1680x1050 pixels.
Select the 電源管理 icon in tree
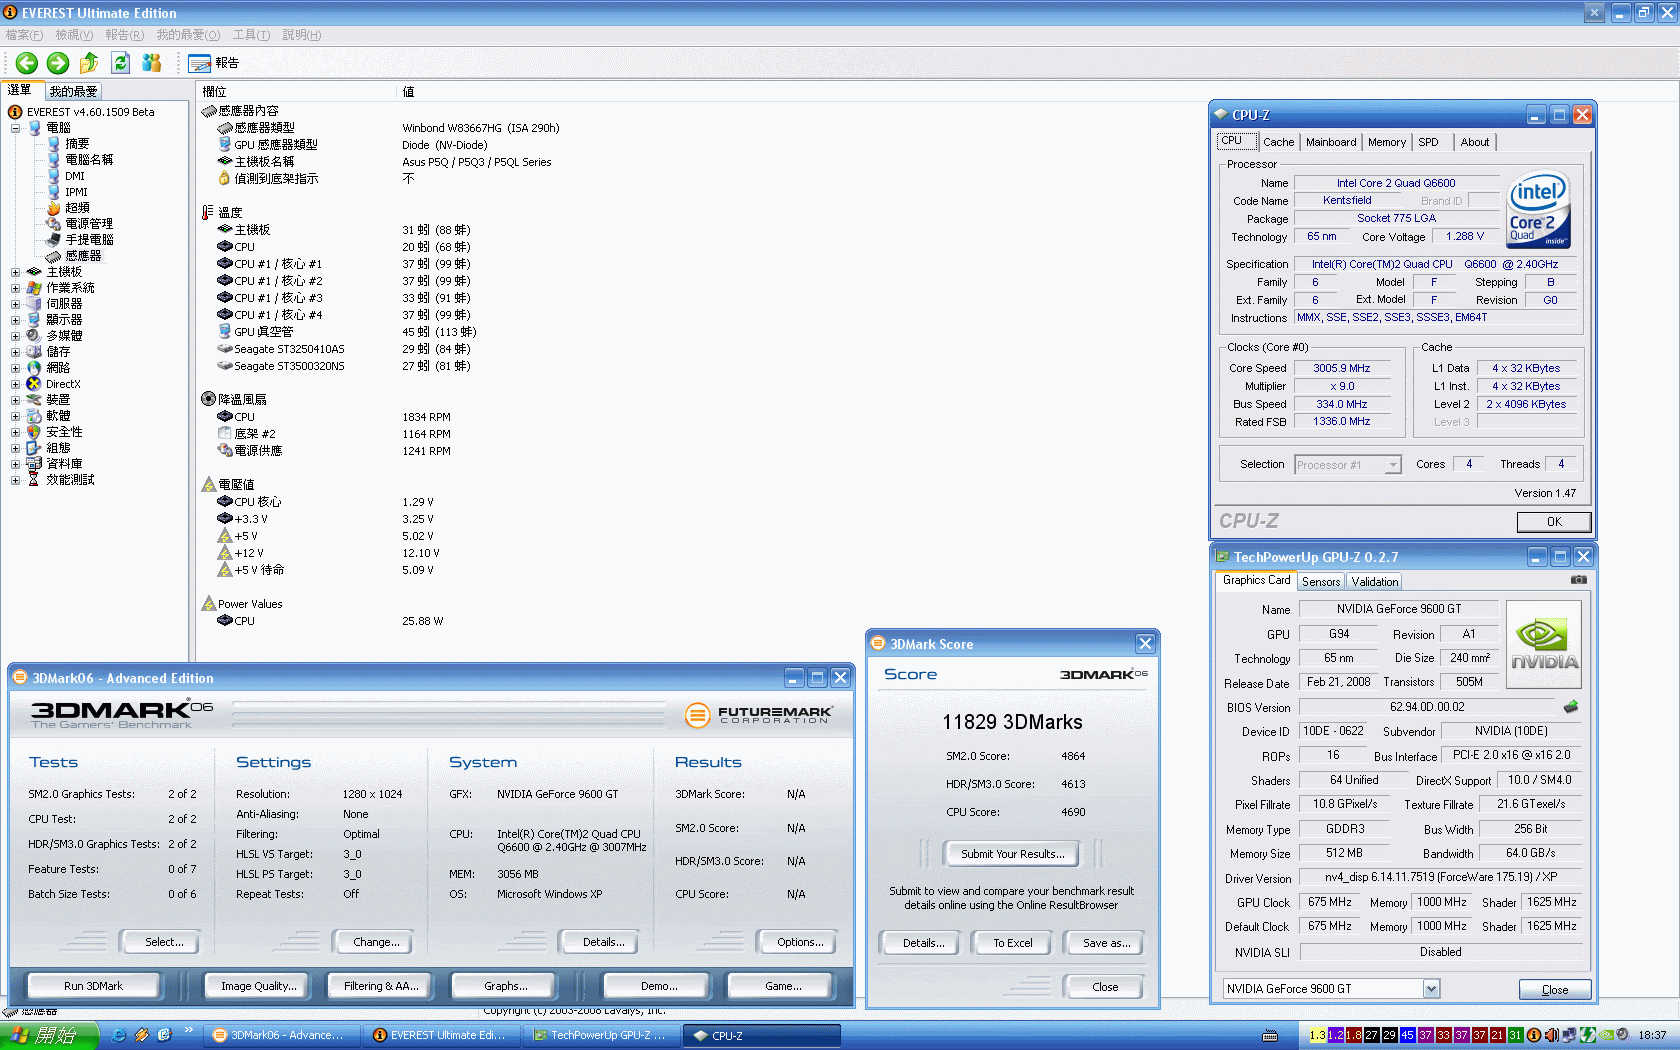click(x=54, y=224)
